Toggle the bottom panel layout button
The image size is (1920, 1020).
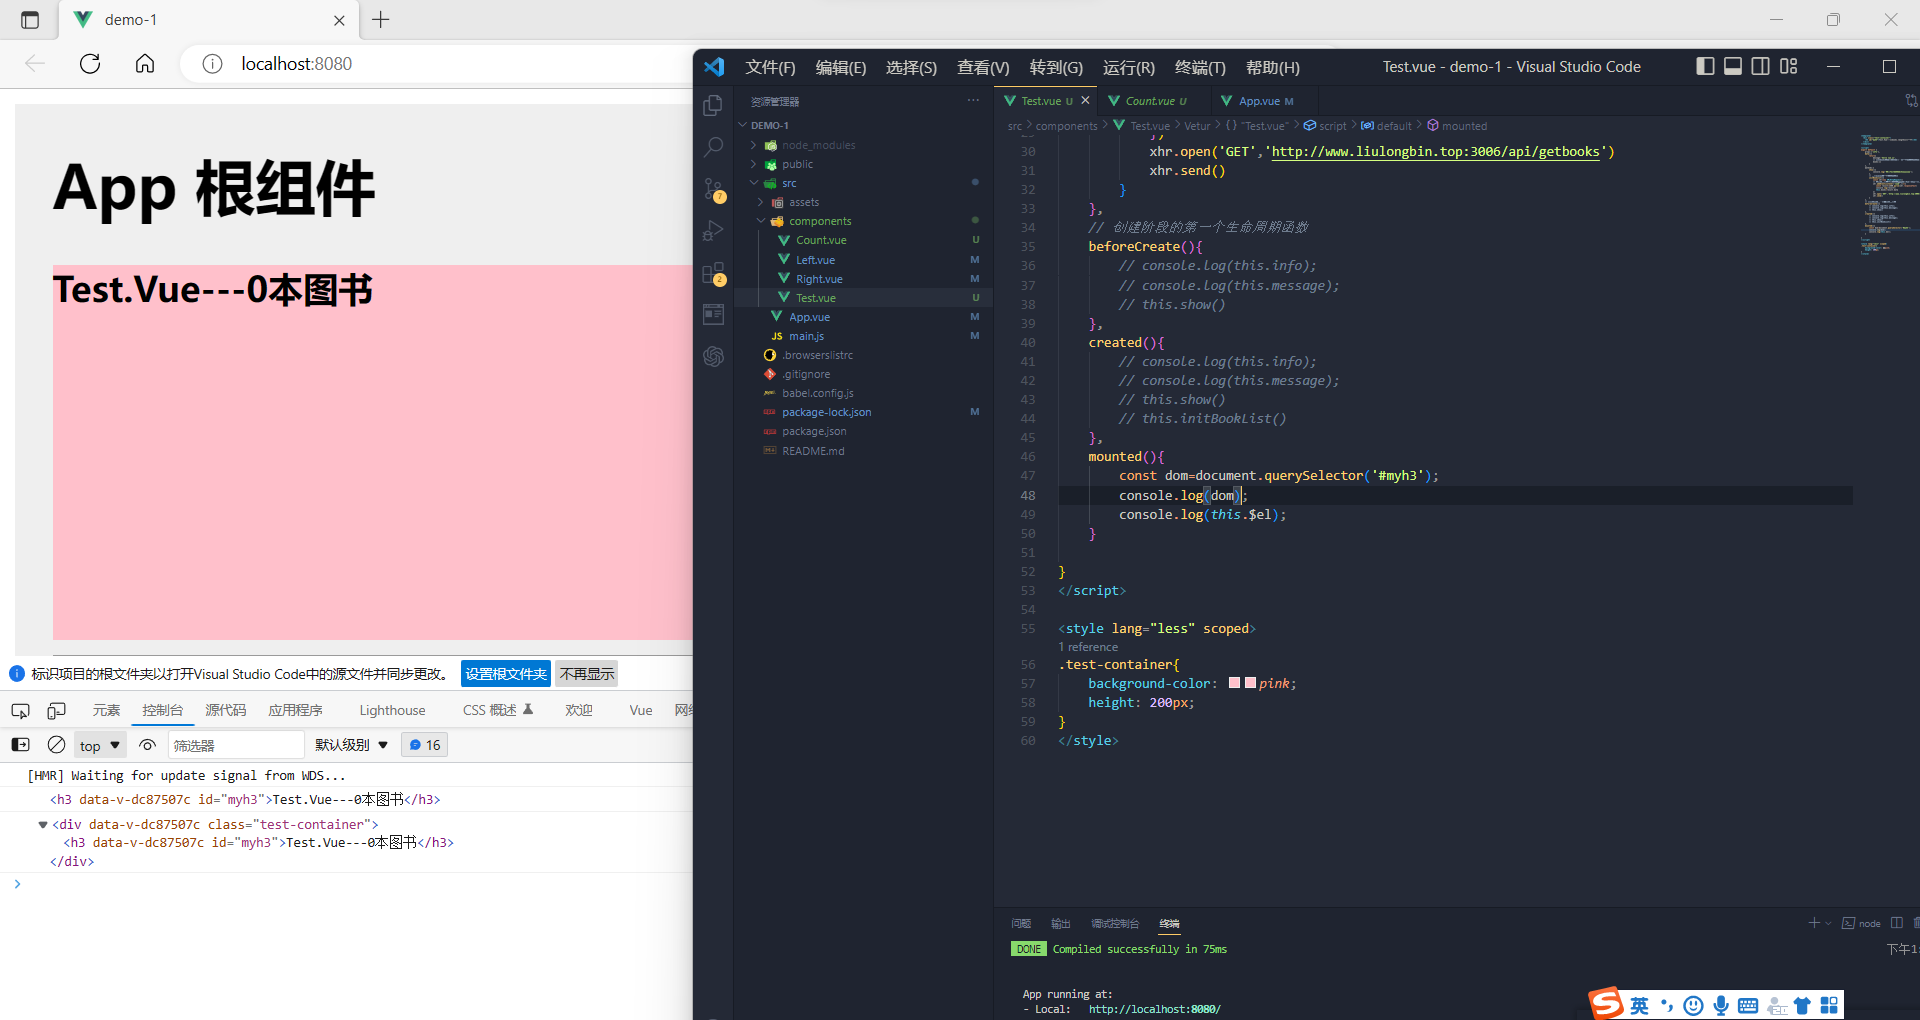(1733, 66)
